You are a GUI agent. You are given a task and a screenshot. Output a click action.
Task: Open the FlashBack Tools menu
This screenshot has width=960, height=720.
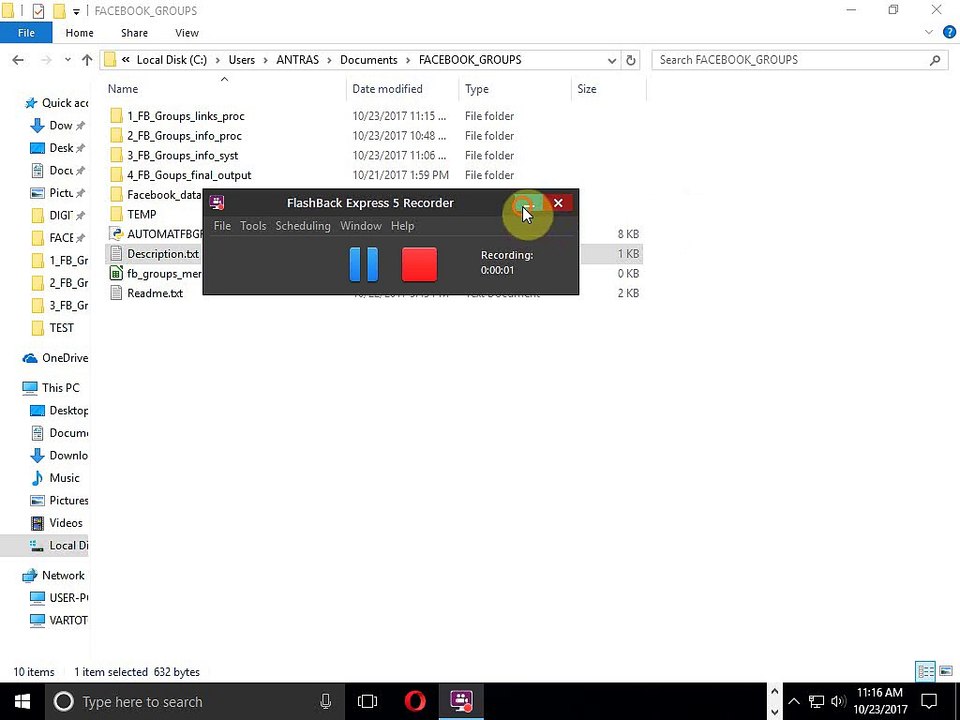coord(253,226)
